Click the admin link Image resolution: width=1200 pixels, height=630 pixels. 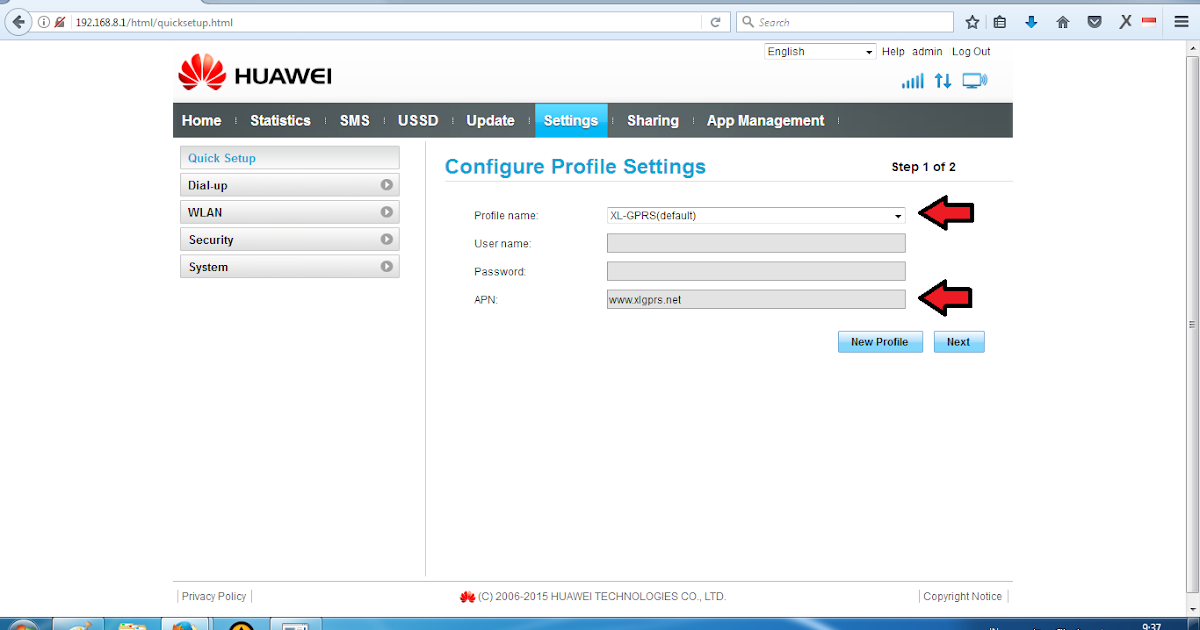coord(927,52)
